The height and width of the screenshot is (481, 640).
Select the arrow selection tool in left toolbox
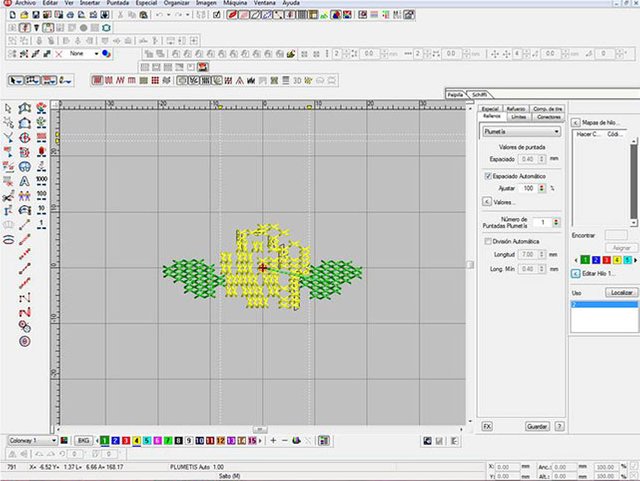8,109
